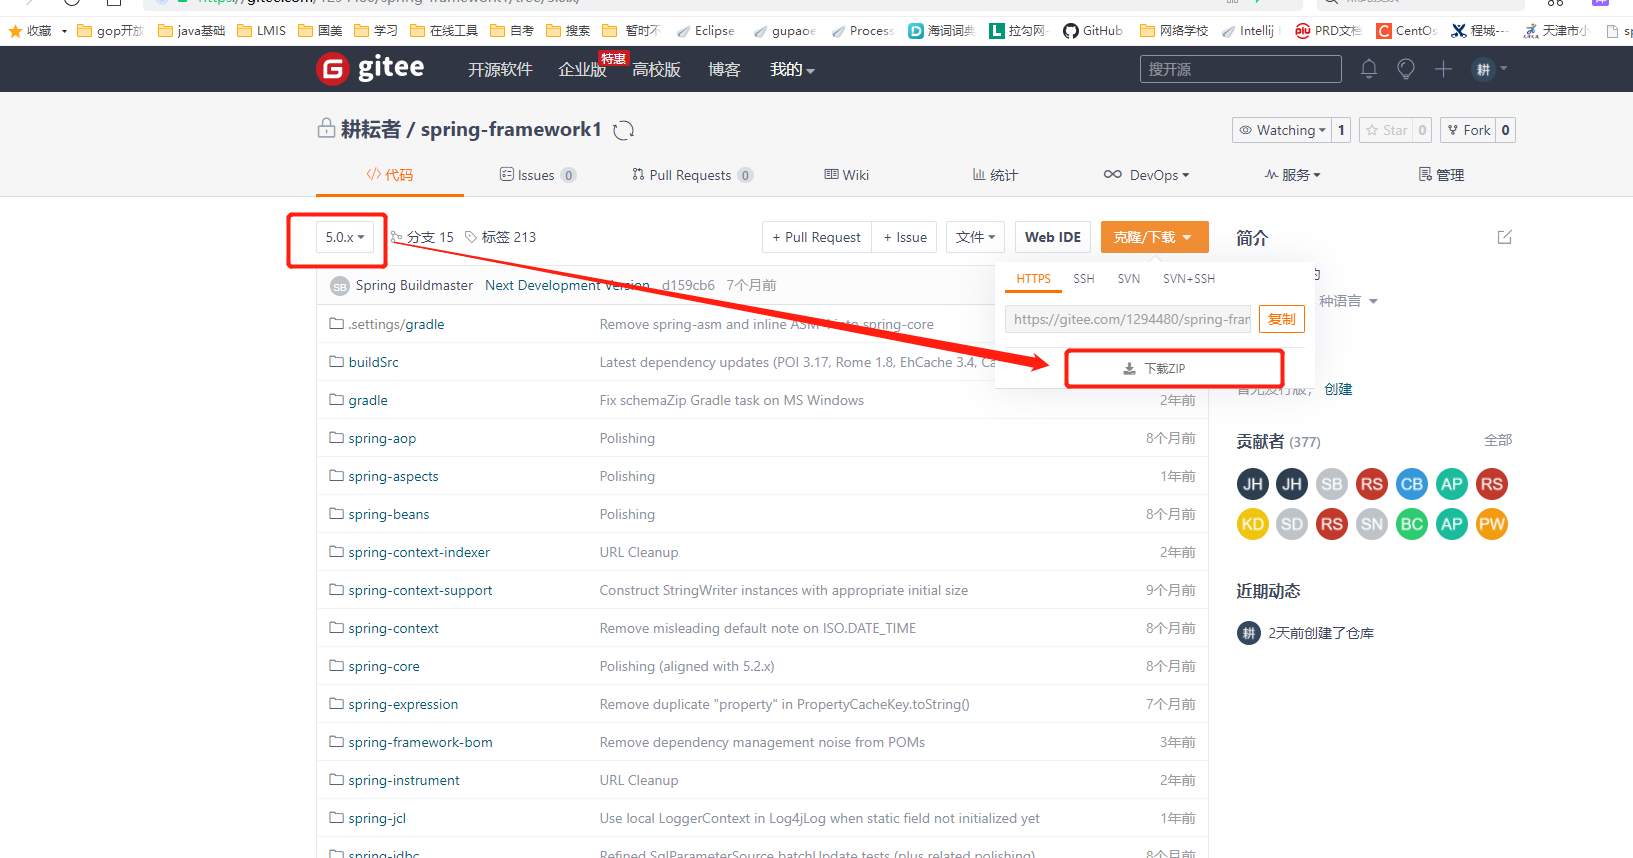Click the 复制 copy URL button
1633x858 pixels.
1282,319
